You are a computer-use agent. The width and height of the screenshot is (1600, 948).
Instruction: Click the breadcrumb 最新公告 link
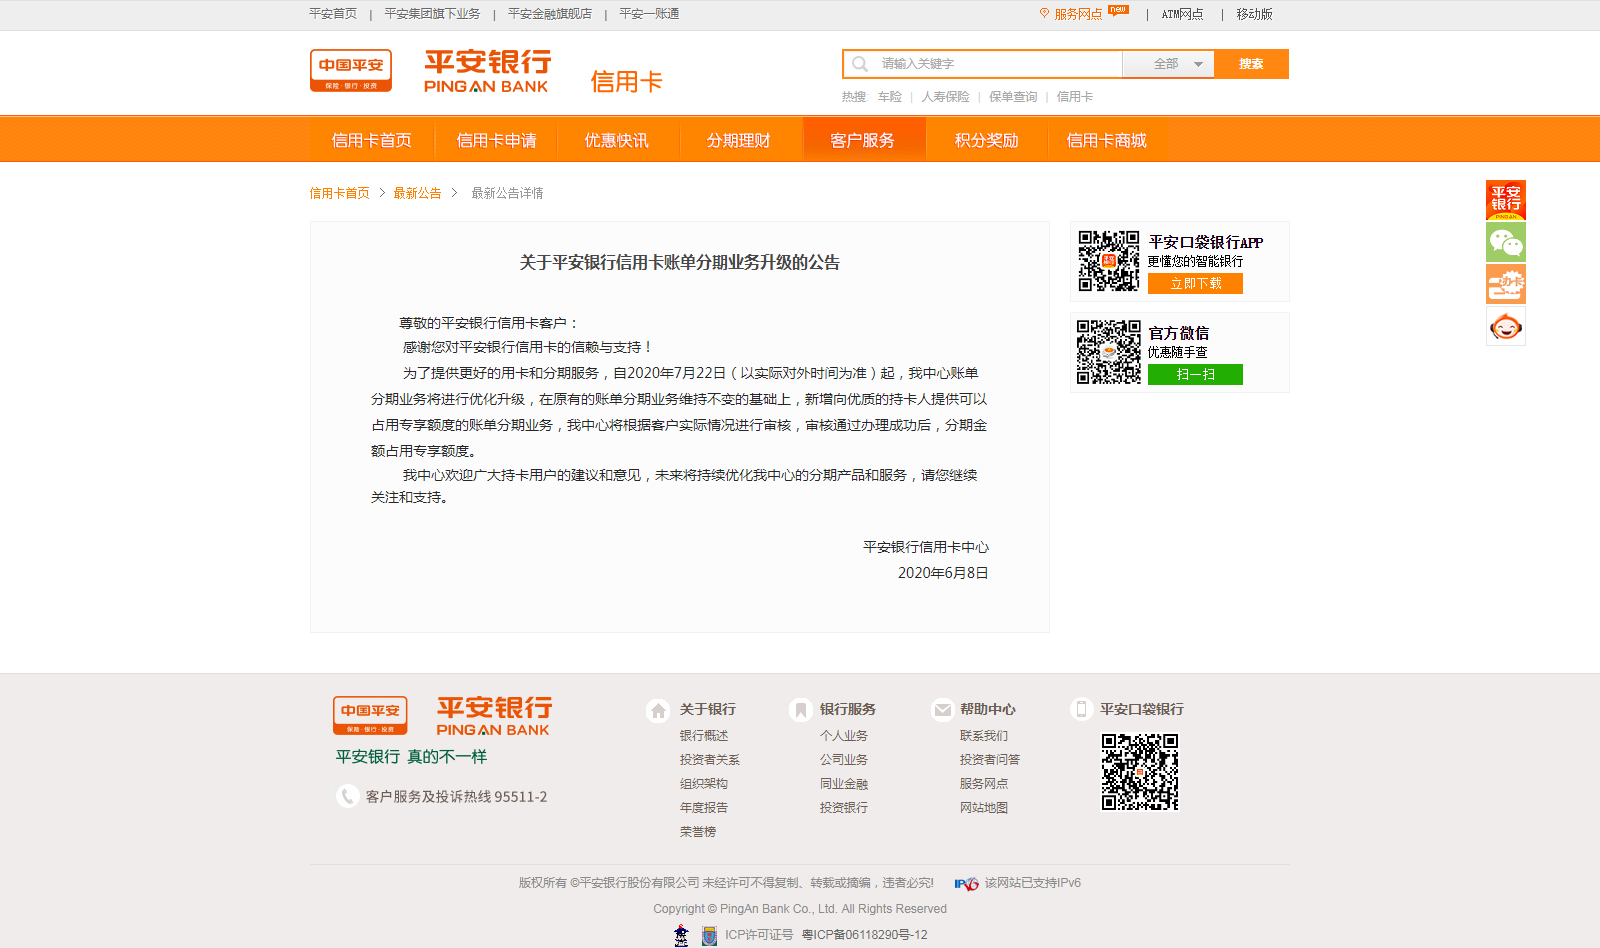pos(417,193)
